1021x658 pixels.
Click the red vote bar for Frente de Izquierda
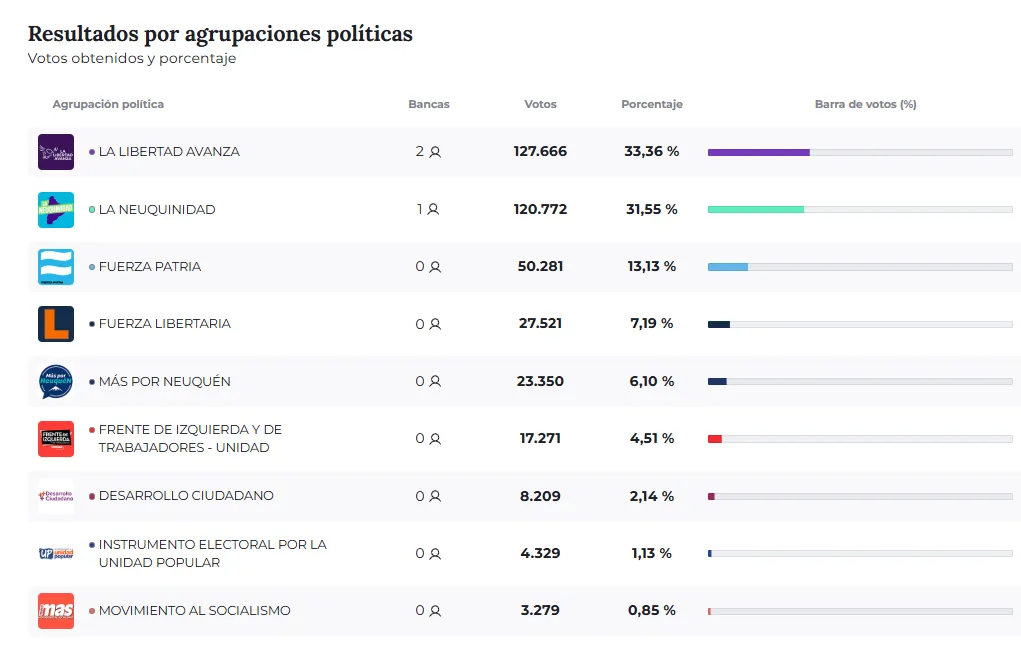(x=715, y=439)
